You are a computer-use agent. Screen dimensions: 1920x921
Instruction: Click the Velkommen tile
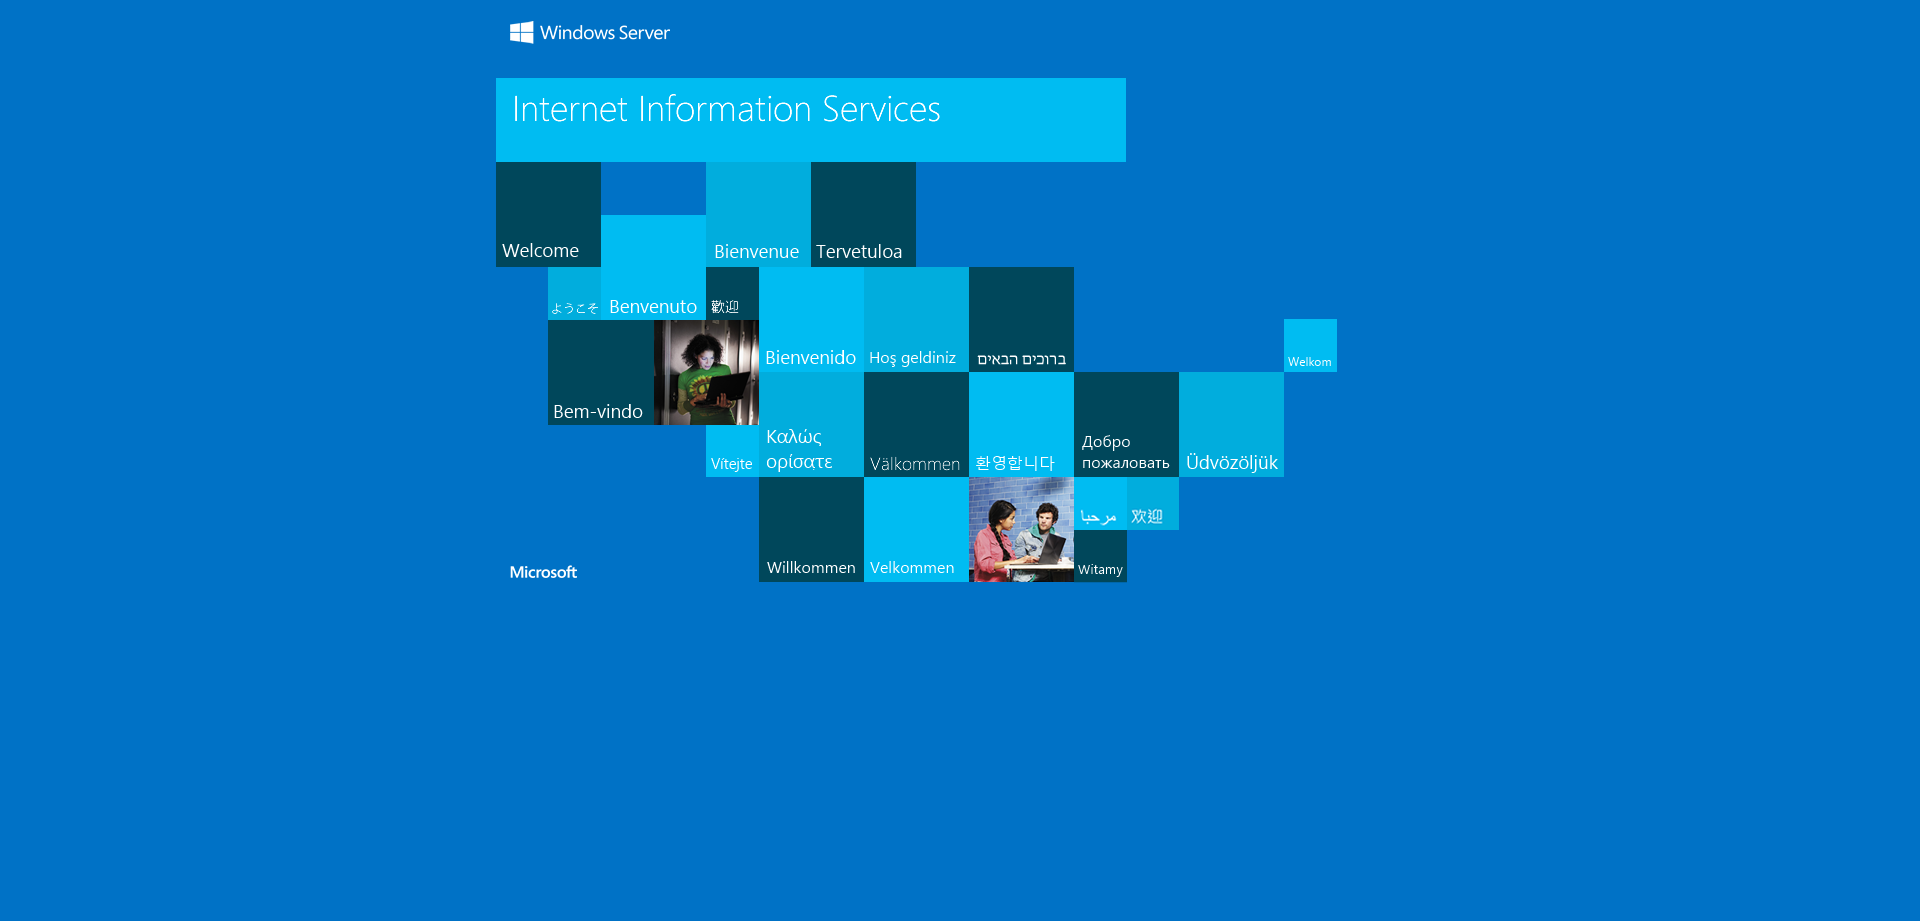916,530
